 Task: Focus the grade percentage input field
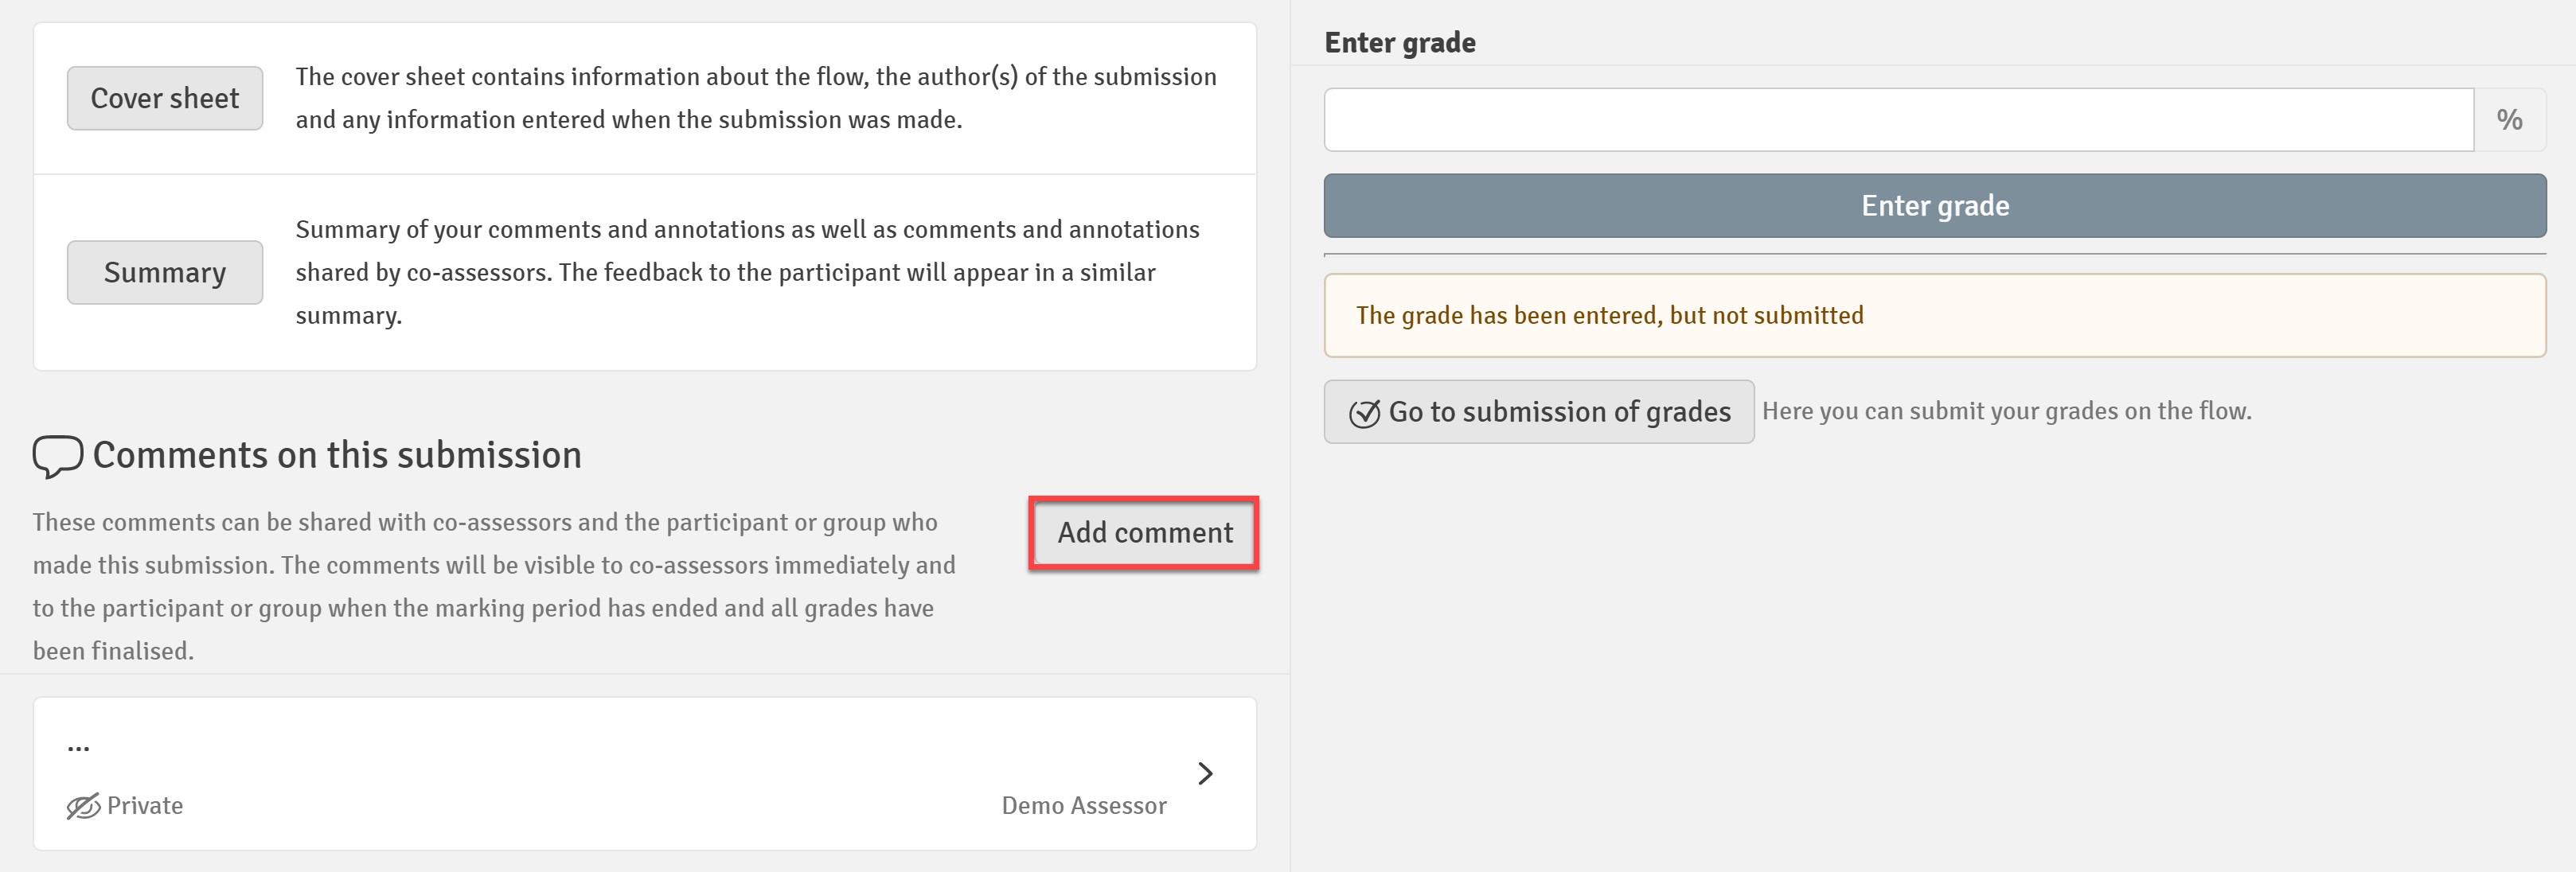point(1898,120)
